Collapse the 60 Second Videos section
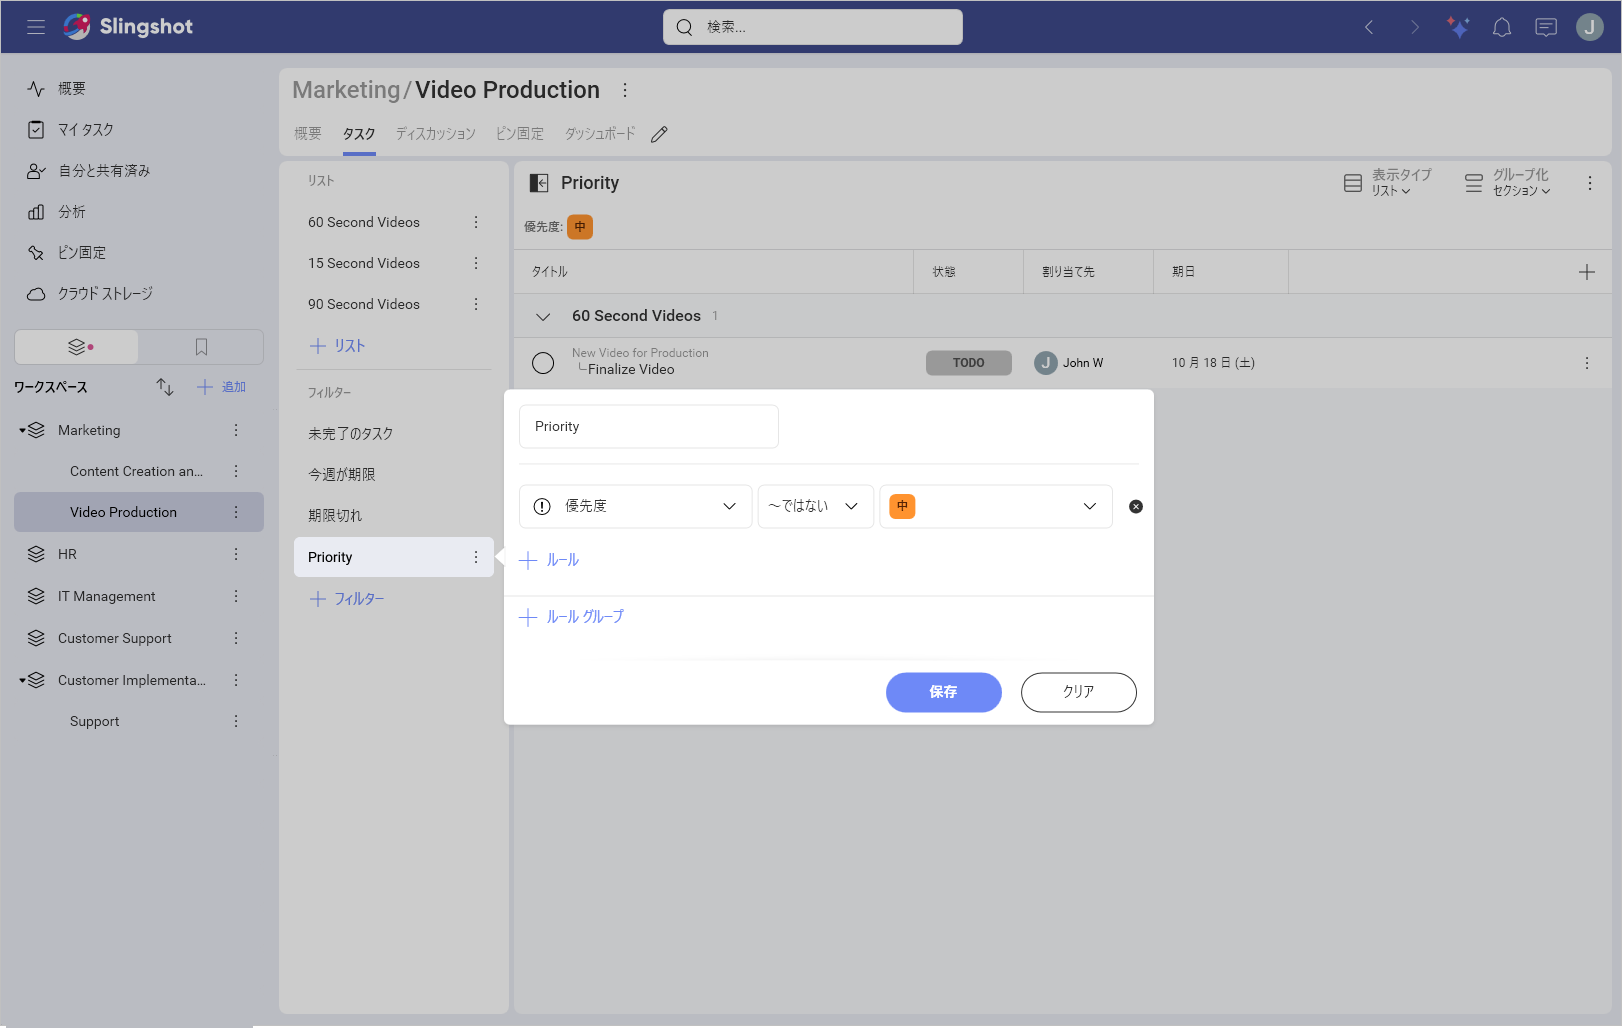 543,316
